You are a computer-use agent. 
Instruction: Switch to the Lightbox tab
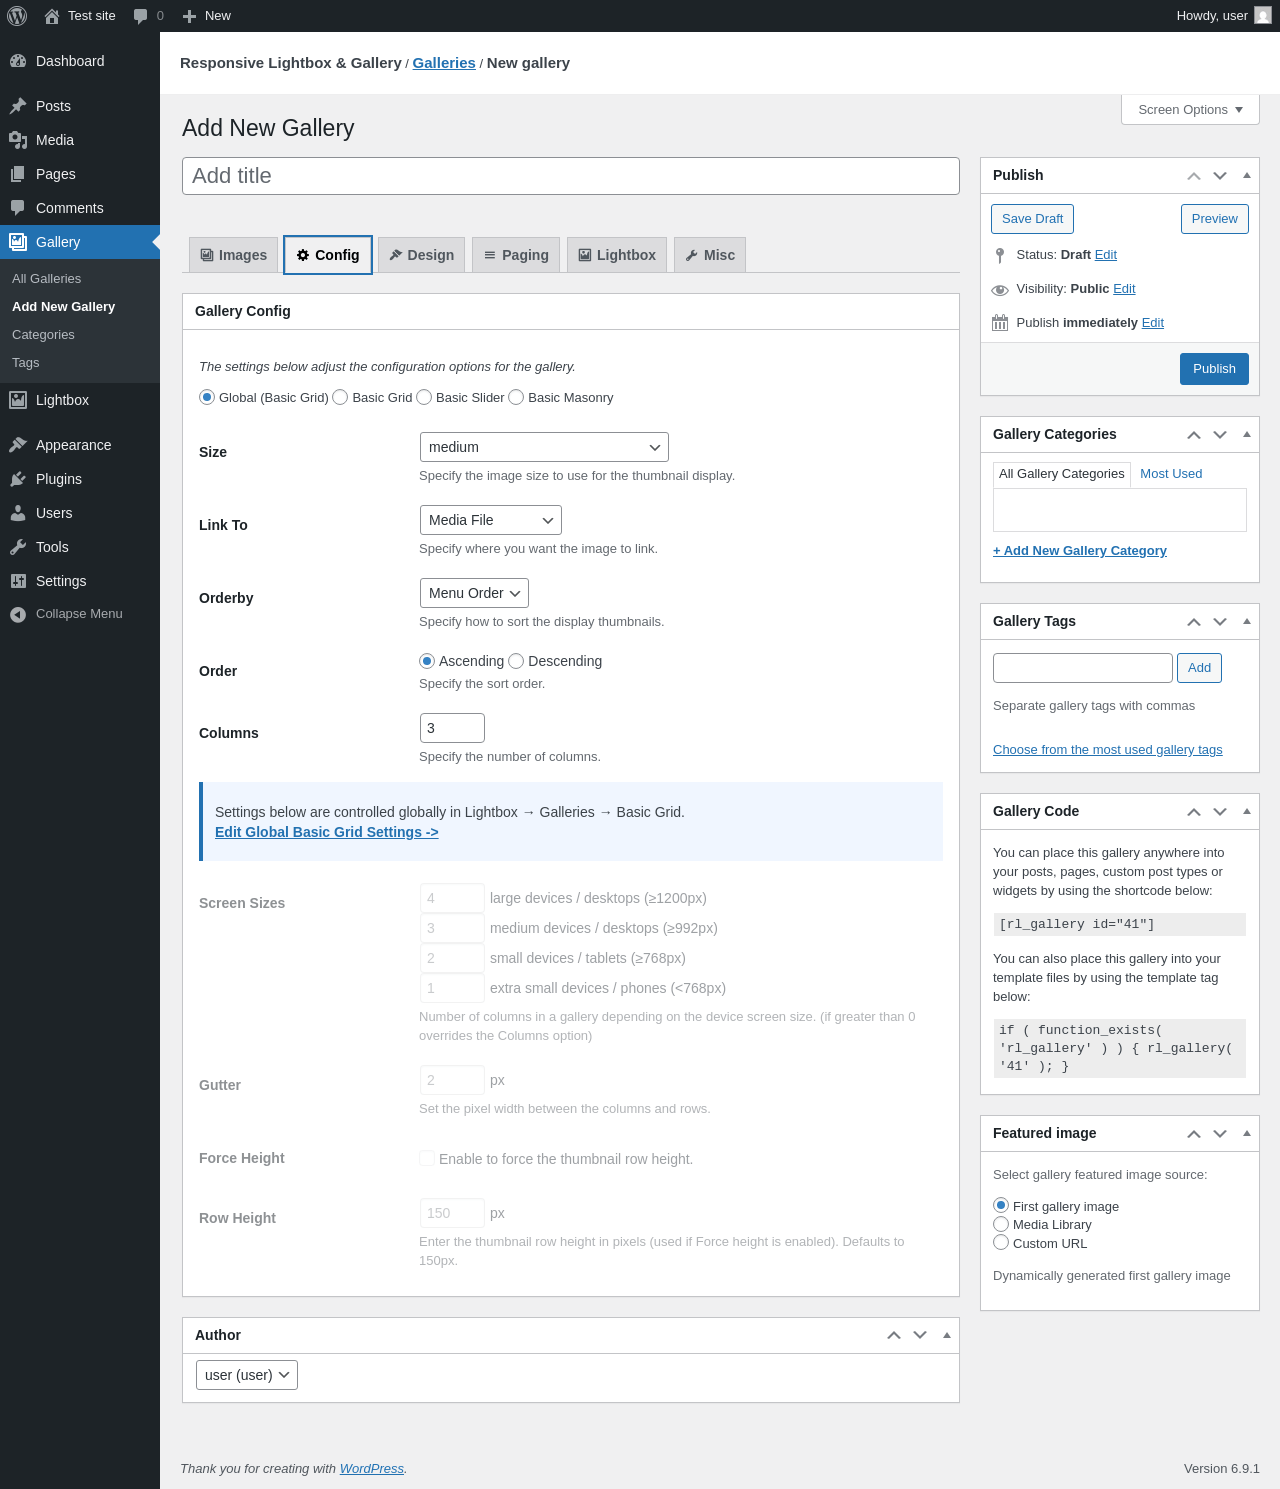(x=617, y=255)
